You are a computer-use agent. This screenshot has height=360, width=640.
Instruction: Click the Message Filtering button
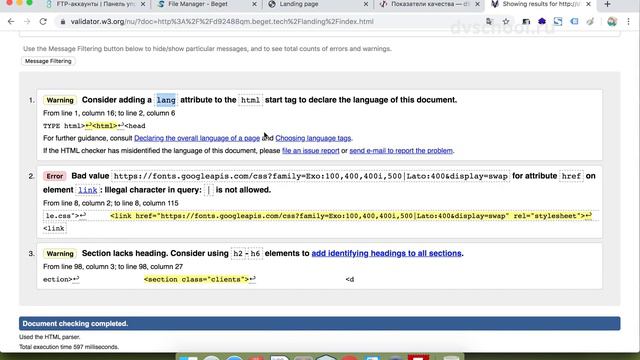(48, 61)
